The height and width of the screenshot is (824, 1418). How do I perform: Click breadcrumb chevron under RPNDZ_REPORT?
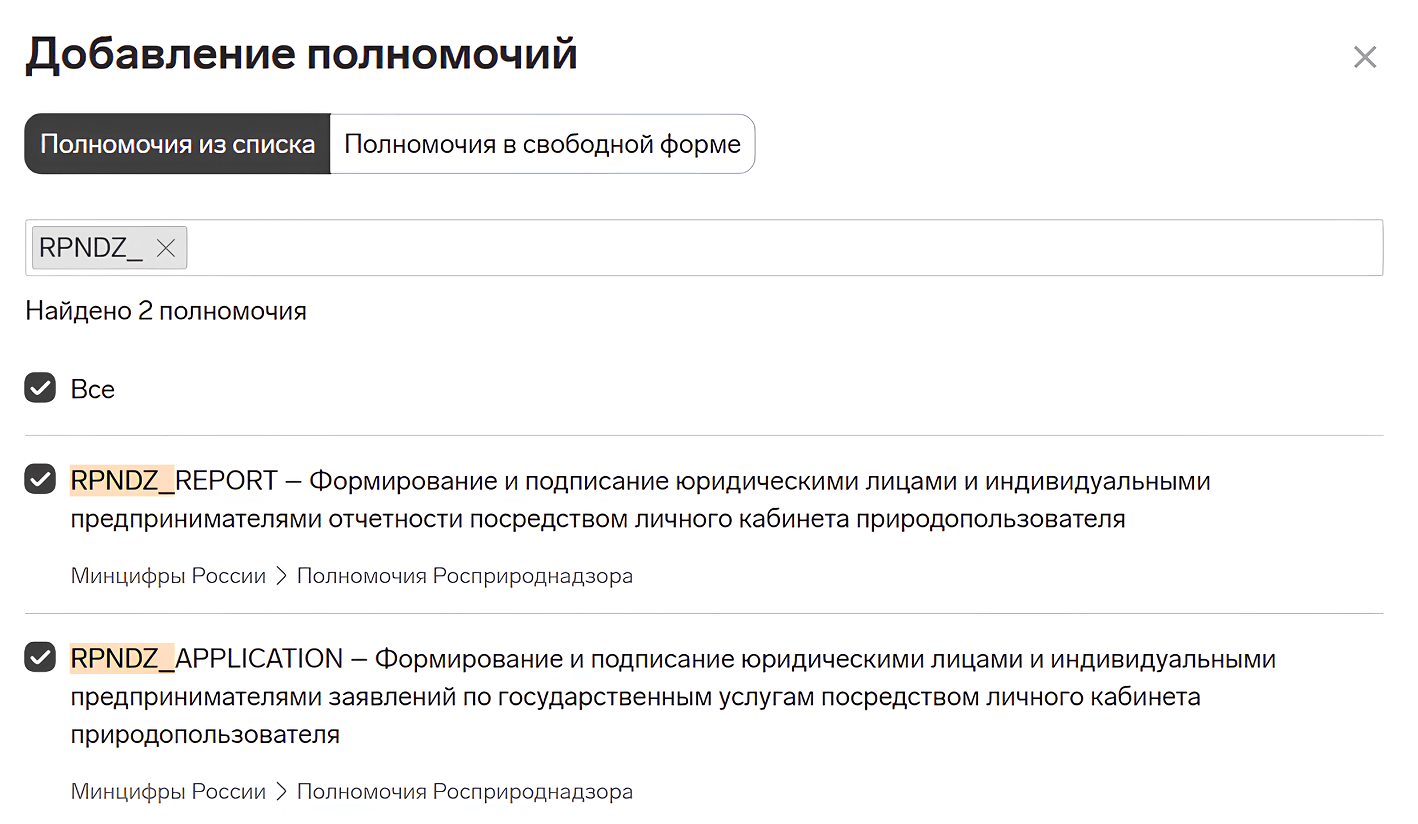tap(281, 576)
